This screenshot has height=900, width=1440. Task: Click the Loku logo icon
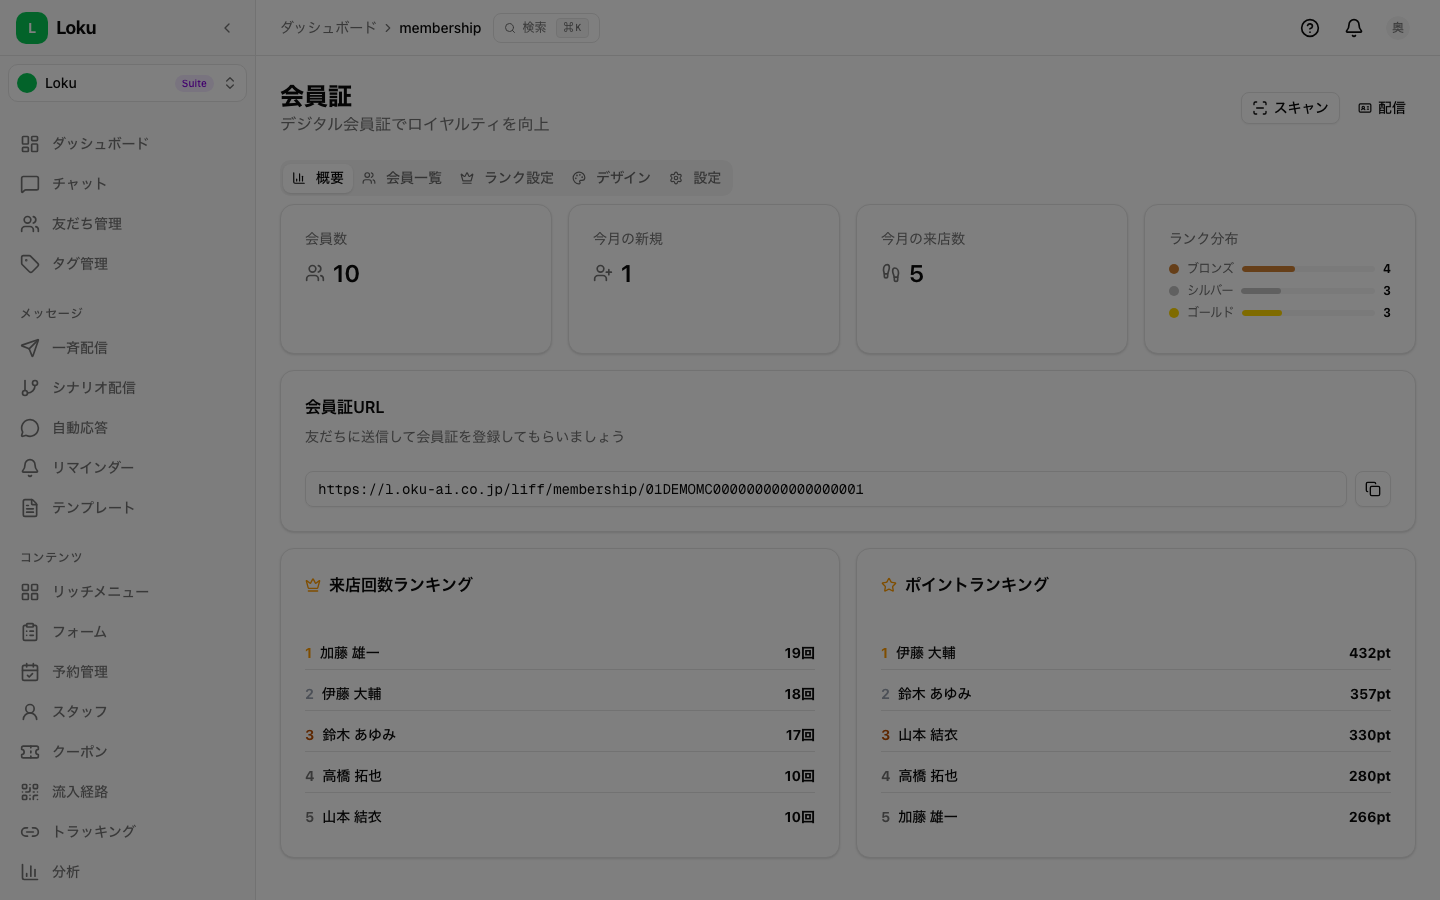tap(32, 28)
